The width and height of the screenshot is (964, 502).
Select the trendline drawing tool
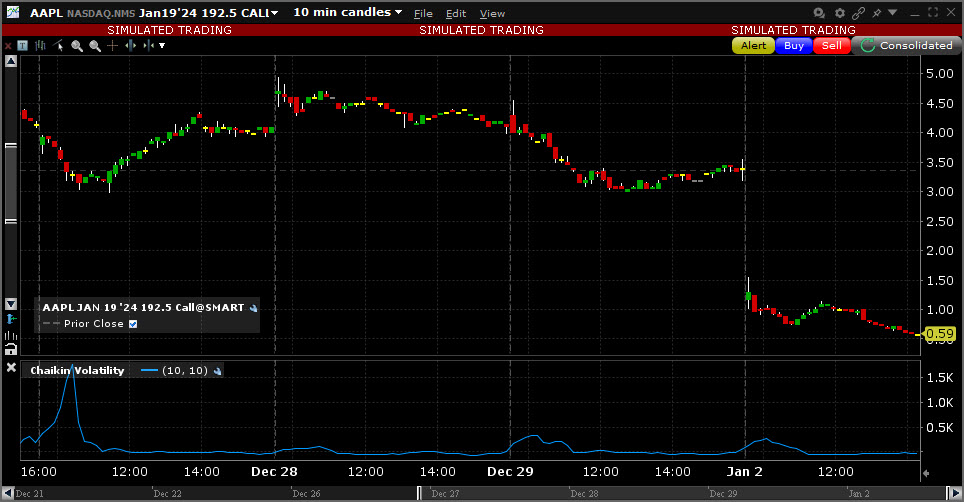58,45
